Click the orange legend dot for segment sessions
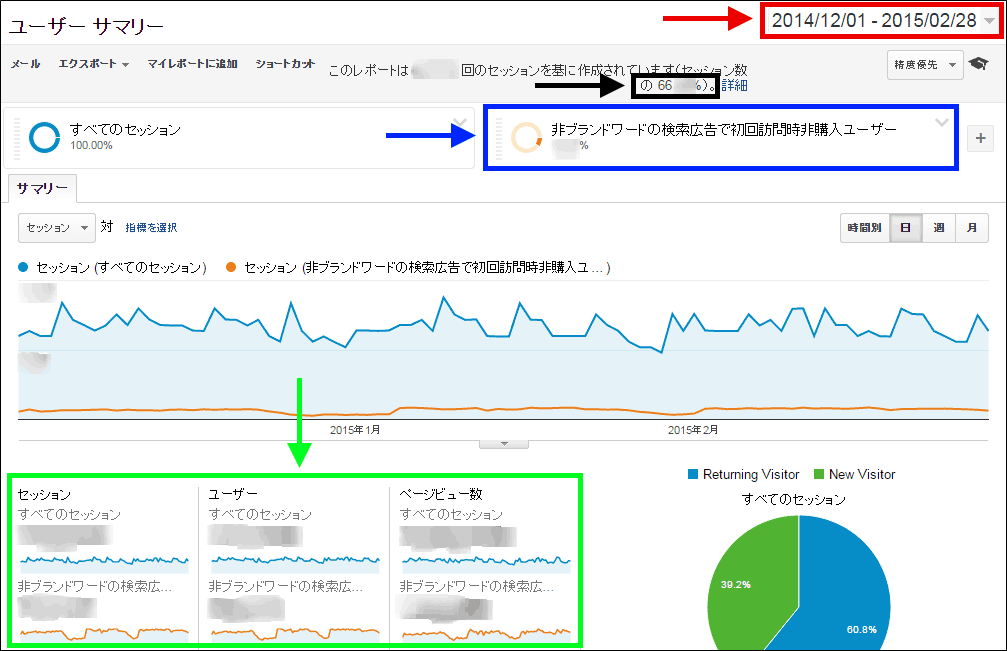The image size is (1007, 651). (231, 268)
